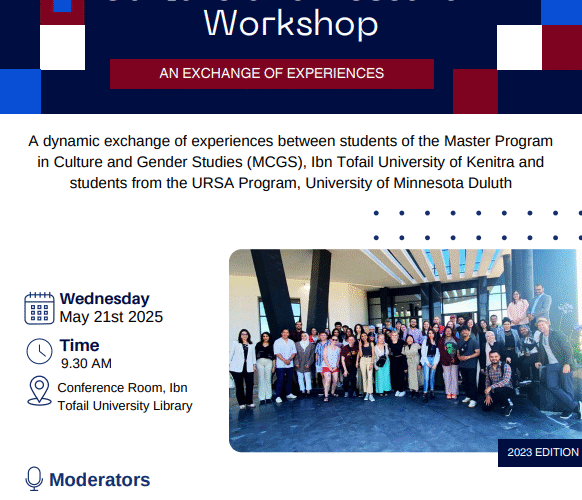Click the calendar icon beside Wednesday
Viewport: 582px width, 500px height.
[39, 308]
